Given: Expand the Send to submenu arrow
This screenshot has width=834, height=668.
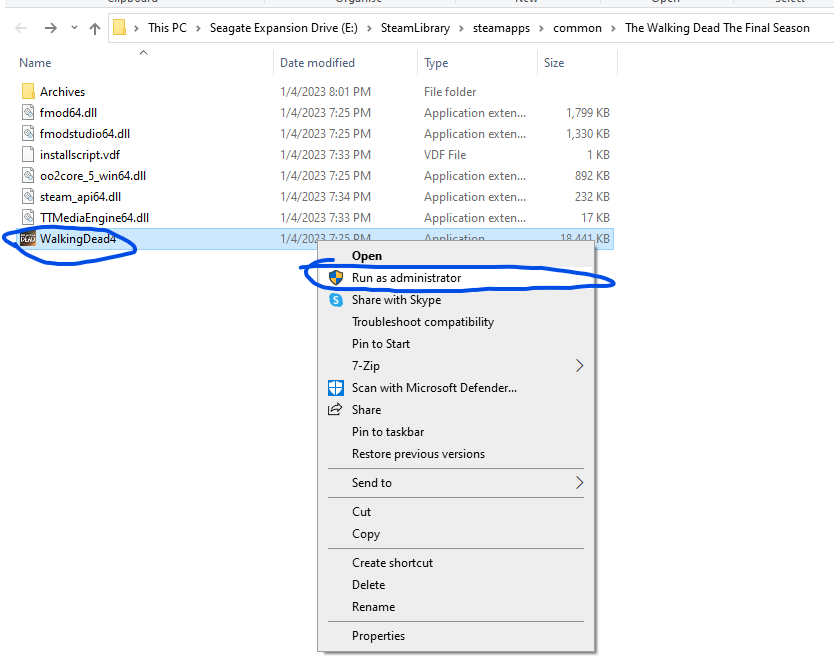Looking at the screenshot, I should coord(579,482).
